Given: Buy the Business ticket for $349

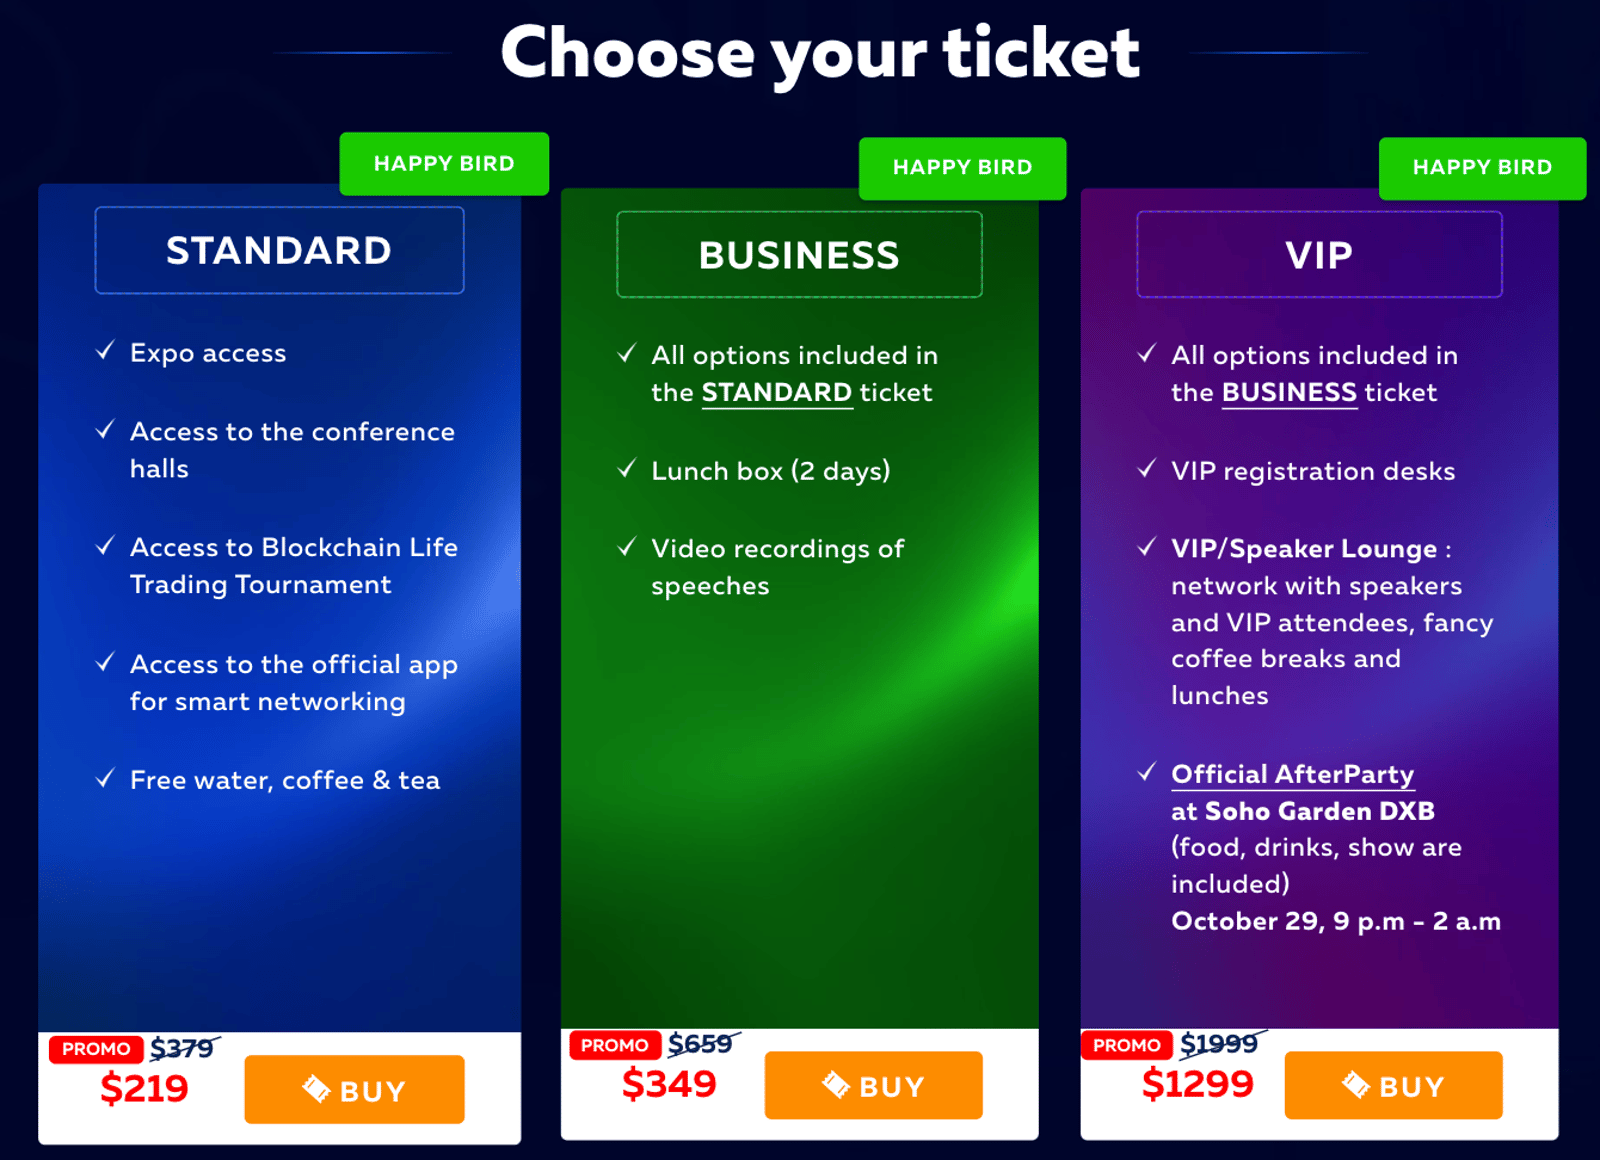Looking at the screenshot, I should point(873,1085).
